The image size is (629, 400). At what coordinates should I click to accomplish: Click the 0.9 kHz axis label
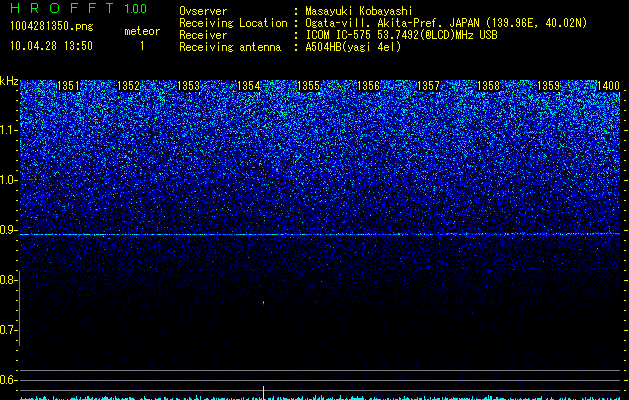tap(8, 230)
